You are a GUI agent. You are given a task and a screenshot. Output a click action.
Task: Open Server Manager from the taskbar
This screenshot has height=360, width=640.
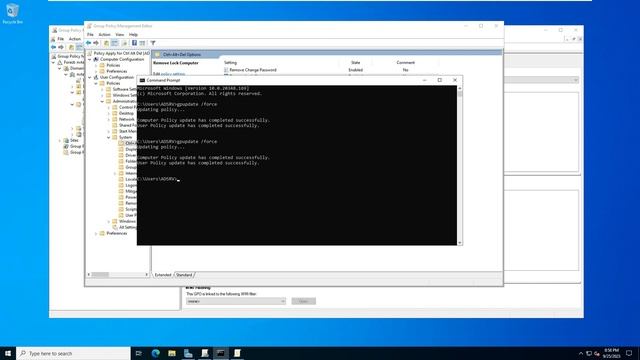pos(188,353)
